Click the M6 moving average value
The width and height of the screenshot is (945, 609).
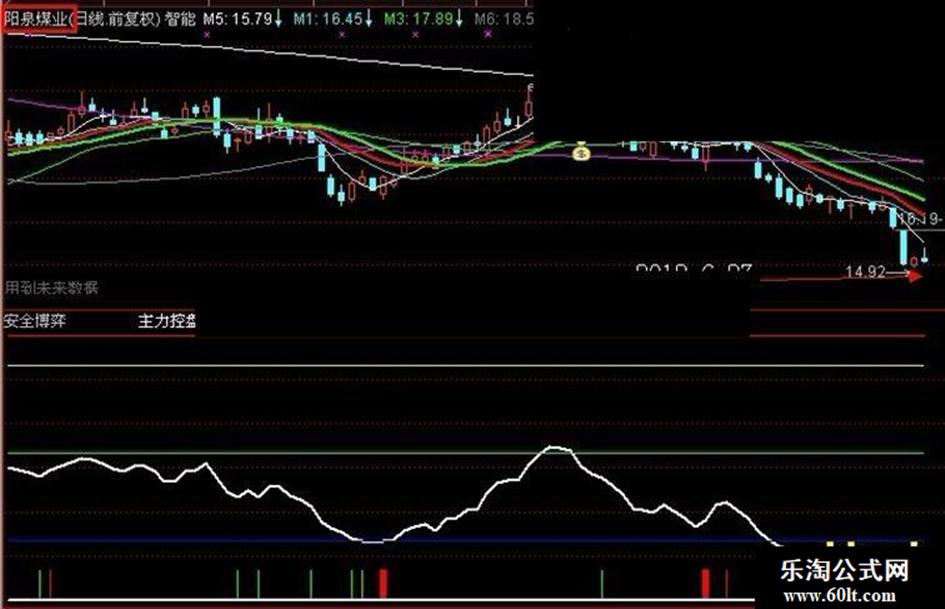504,19
